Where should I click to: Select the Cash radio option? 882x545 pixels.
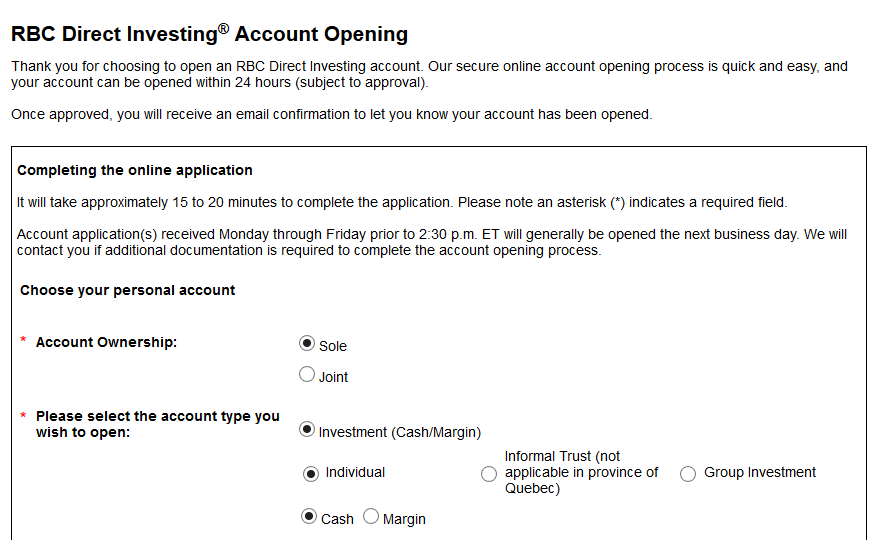(x=309, y=518)
